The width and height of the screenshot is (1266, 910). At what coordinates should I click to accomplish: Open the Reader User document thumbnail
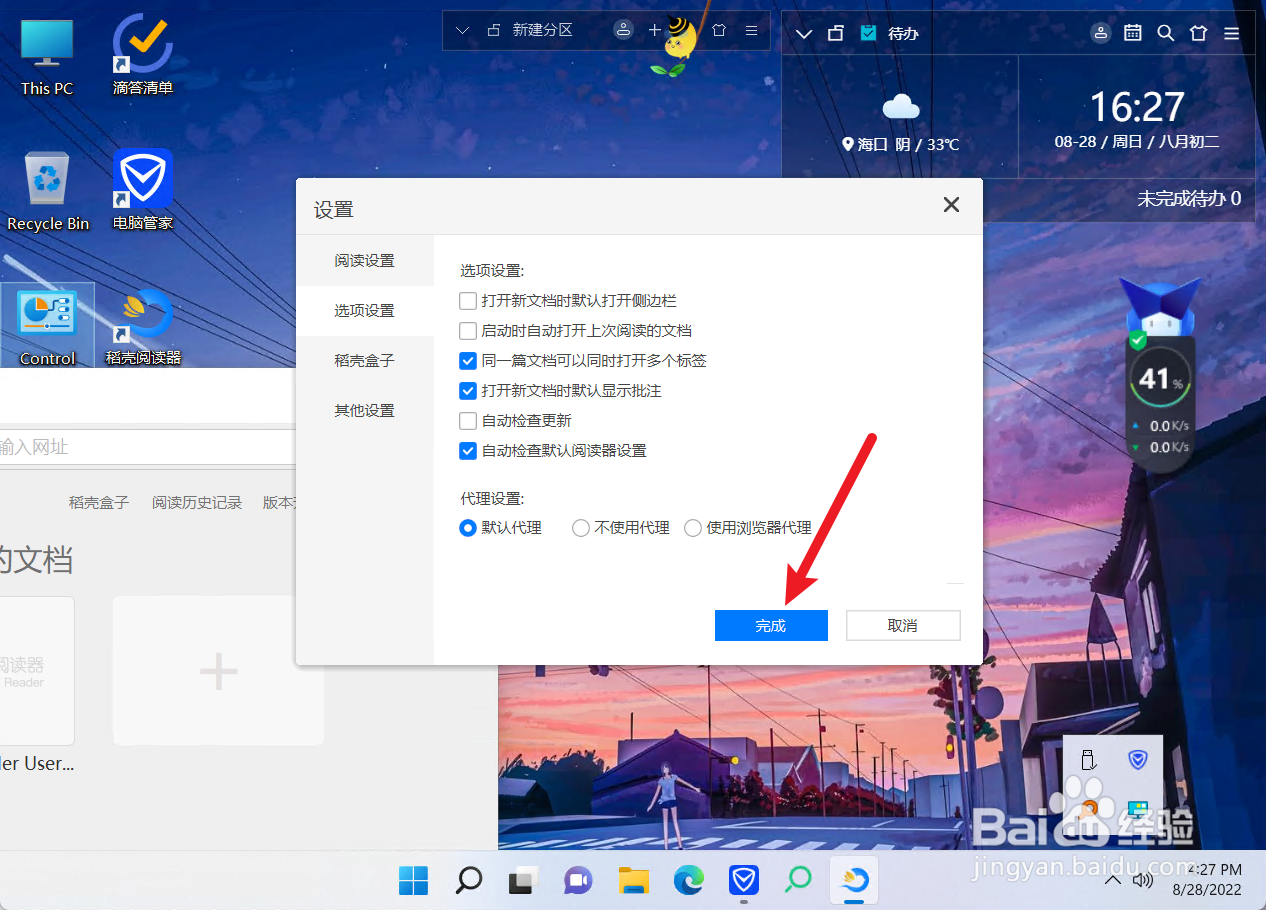click(36, 671)
